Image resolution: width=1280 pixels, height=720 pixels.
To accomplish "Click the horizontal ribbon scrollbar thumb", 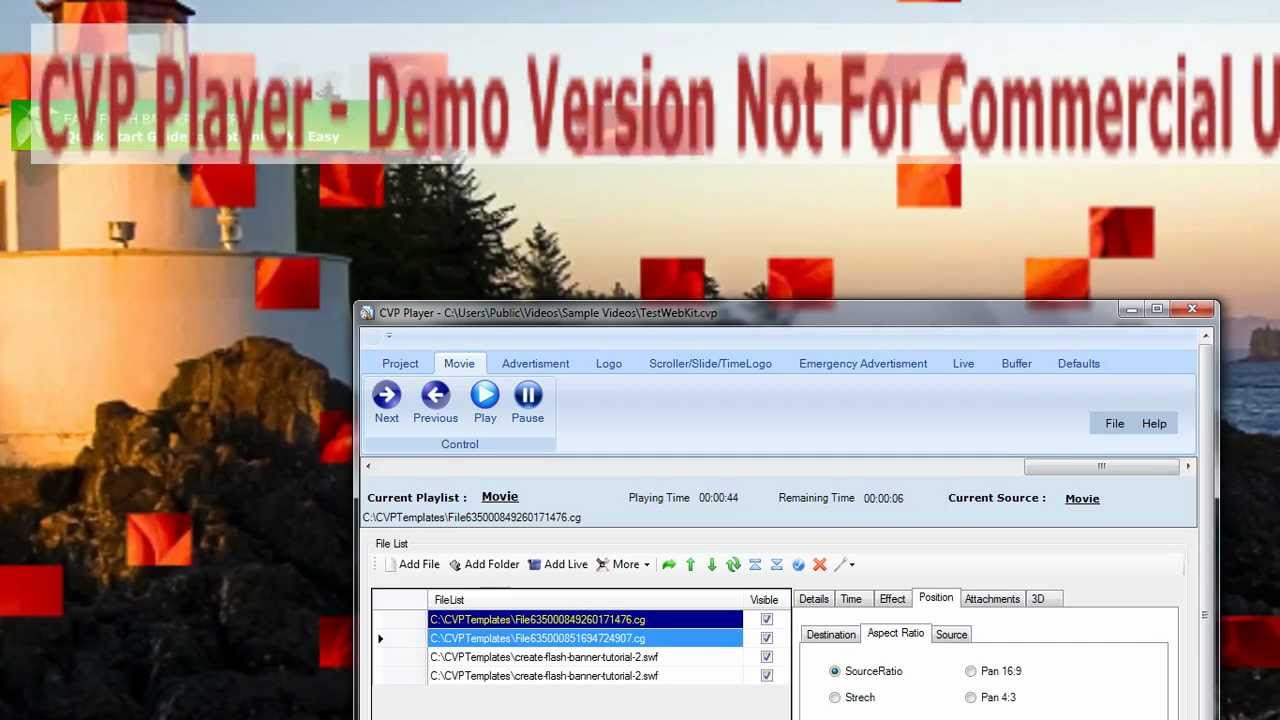I will pyautogui.click(x=1101, y=466).
